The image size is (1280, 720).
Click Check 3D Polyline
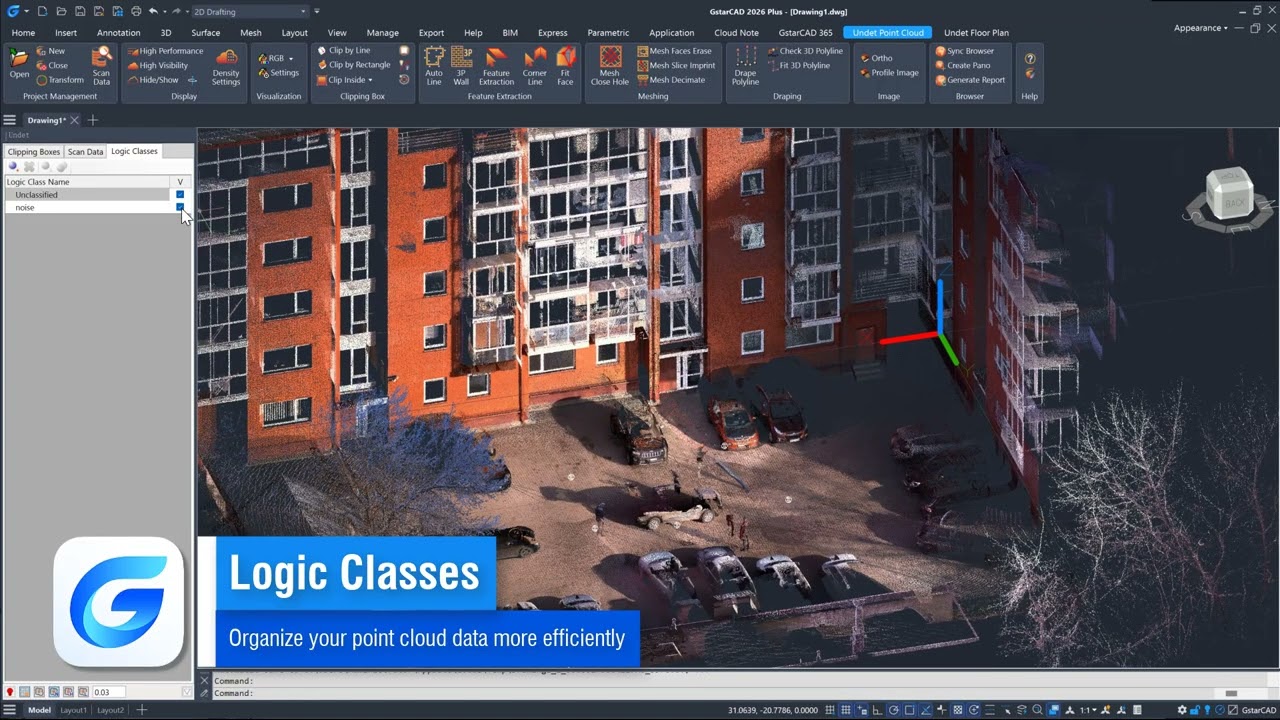[804, 51]
